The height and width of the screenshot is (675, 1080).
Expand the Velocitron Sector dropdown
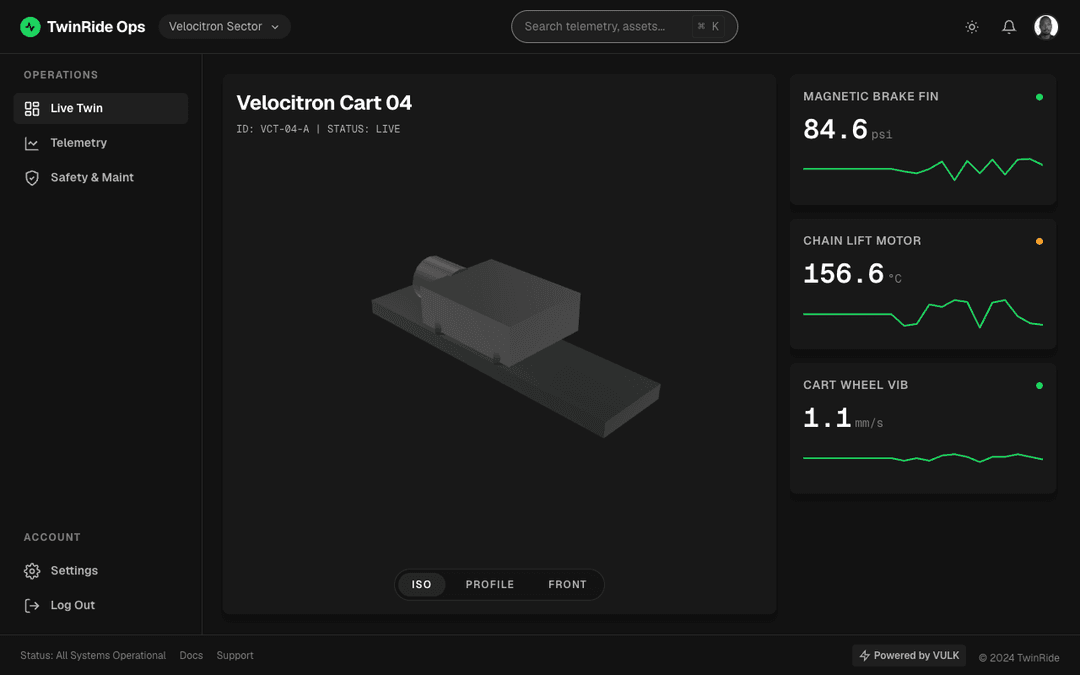[x=225, y=27]
